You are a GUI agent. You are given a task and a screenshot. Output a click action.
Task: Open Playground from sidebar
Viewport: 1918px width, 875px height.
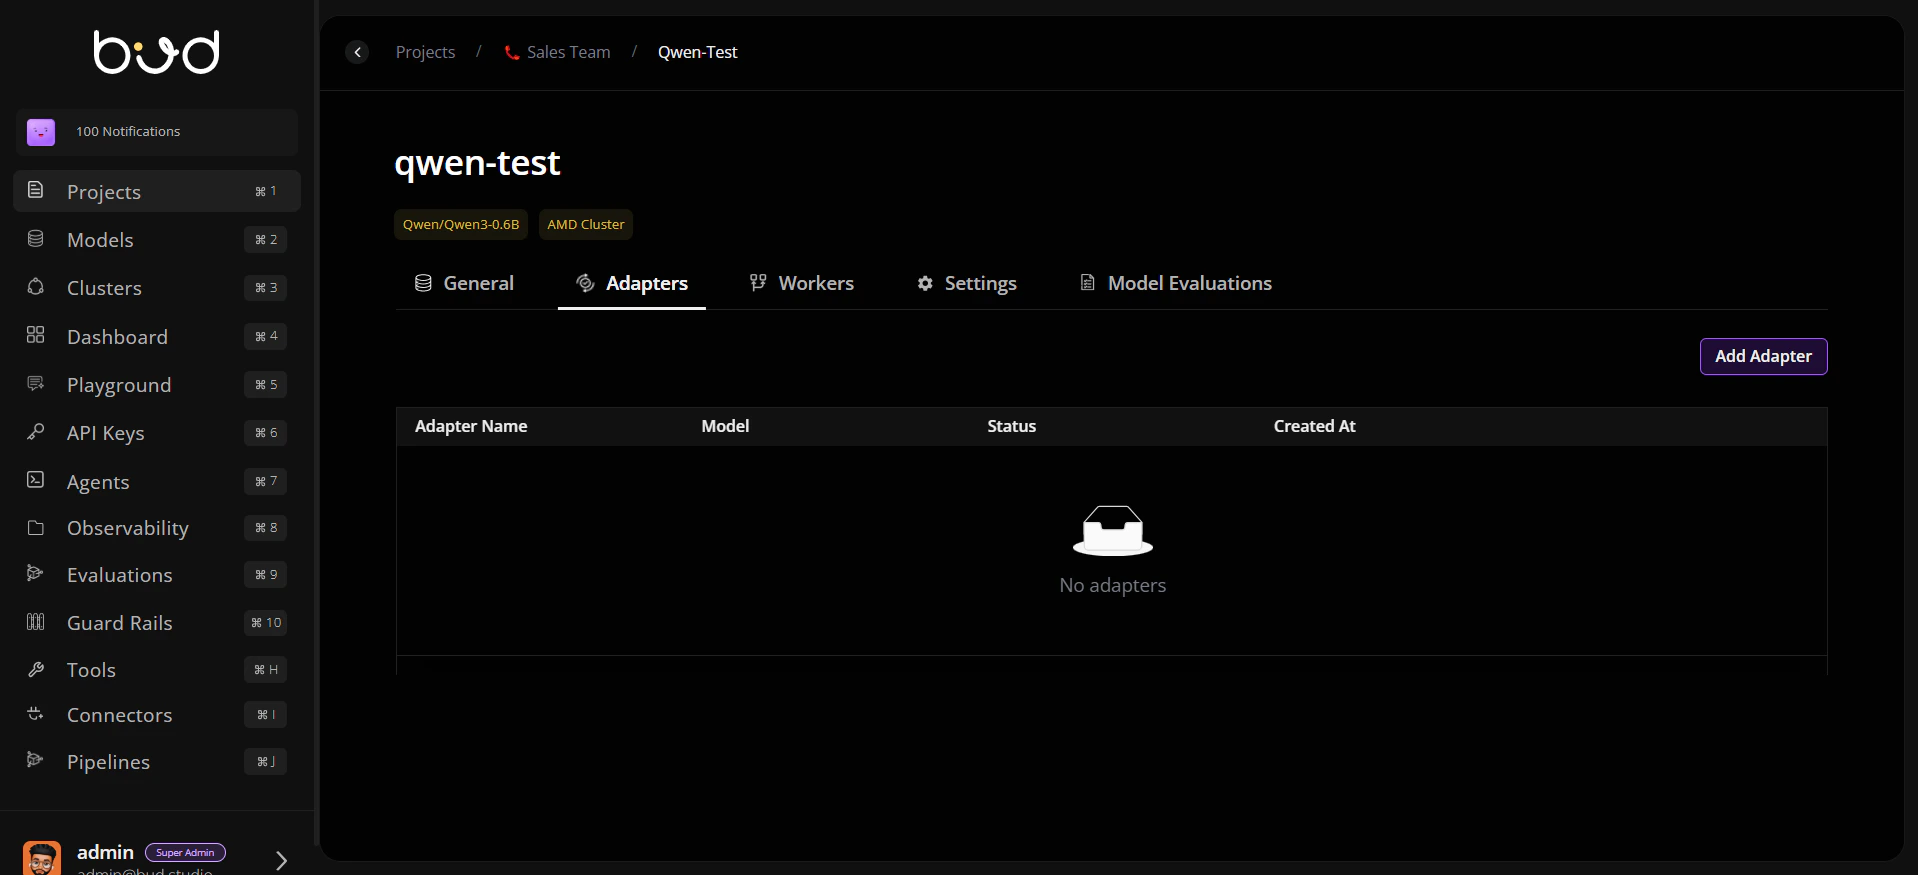157,385
